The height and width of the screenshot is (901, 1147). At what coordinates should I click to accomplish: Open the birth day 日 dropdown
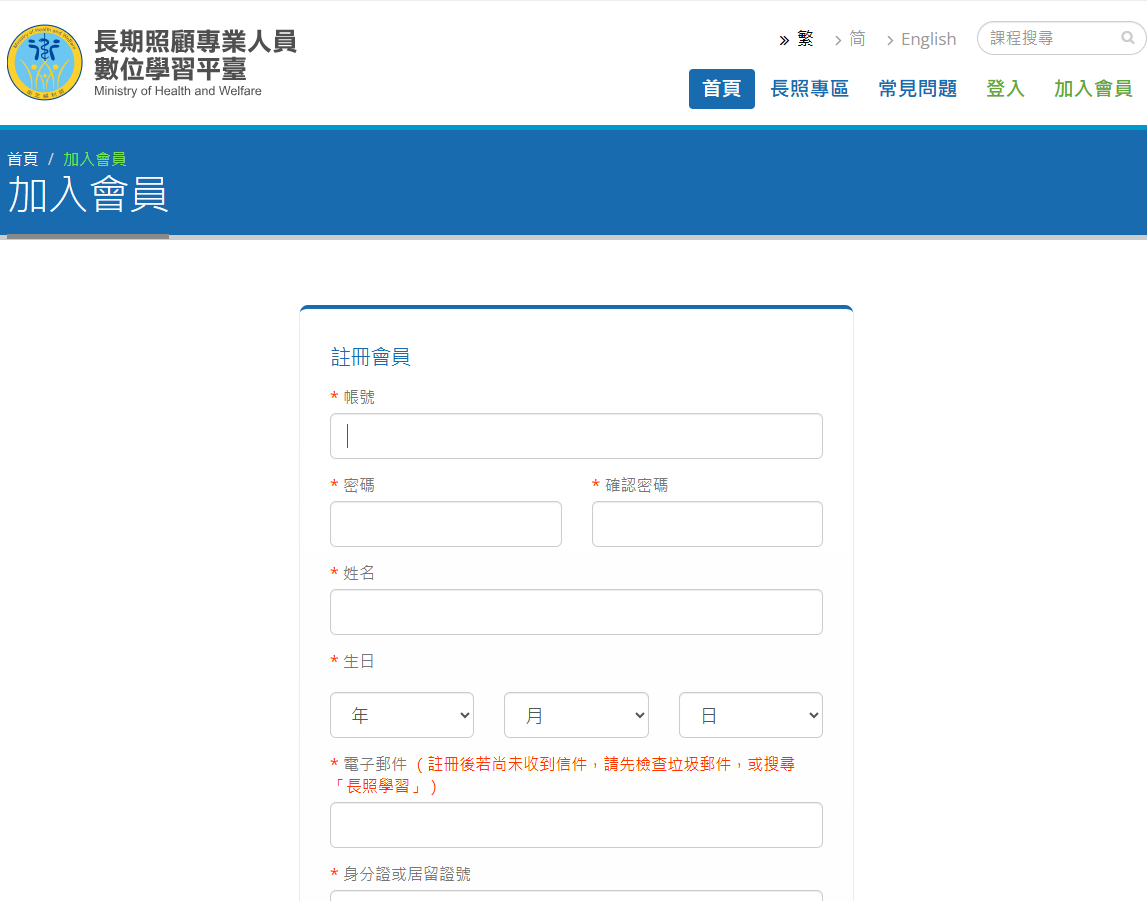point(750,715)
